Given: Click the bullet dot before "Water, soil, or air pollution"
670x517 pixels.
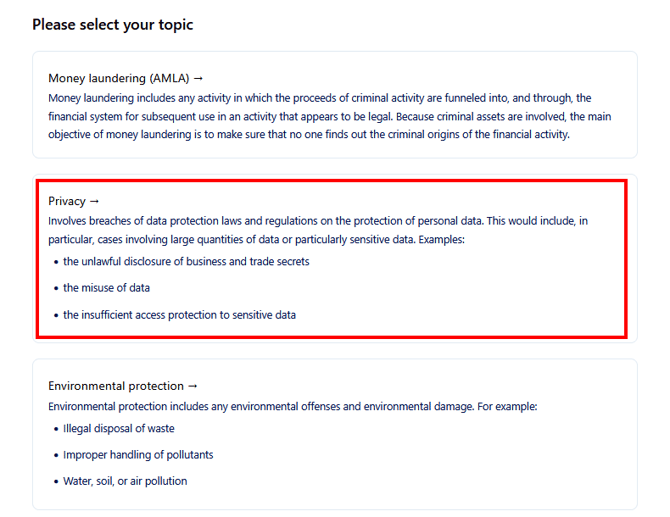Looking at the screenshot, I should pos(55,482).
